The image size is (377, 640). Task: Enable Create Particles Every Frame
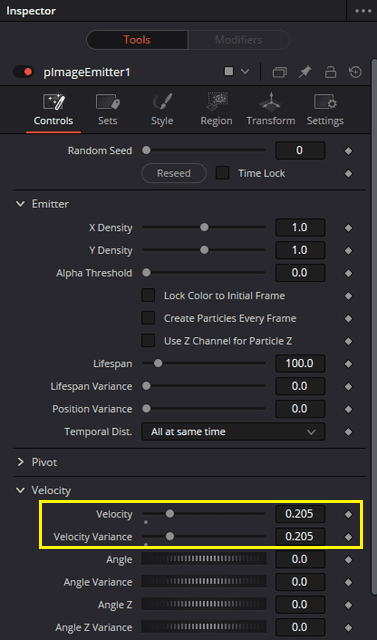[x=148, y=318]
